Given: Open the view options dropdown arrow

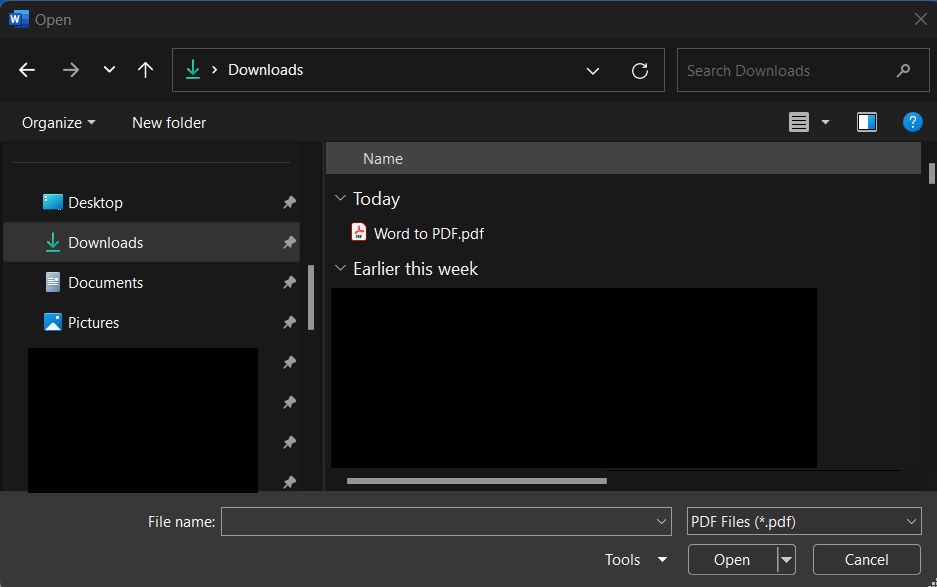Looking at the screenshot, I should point(825,122).
